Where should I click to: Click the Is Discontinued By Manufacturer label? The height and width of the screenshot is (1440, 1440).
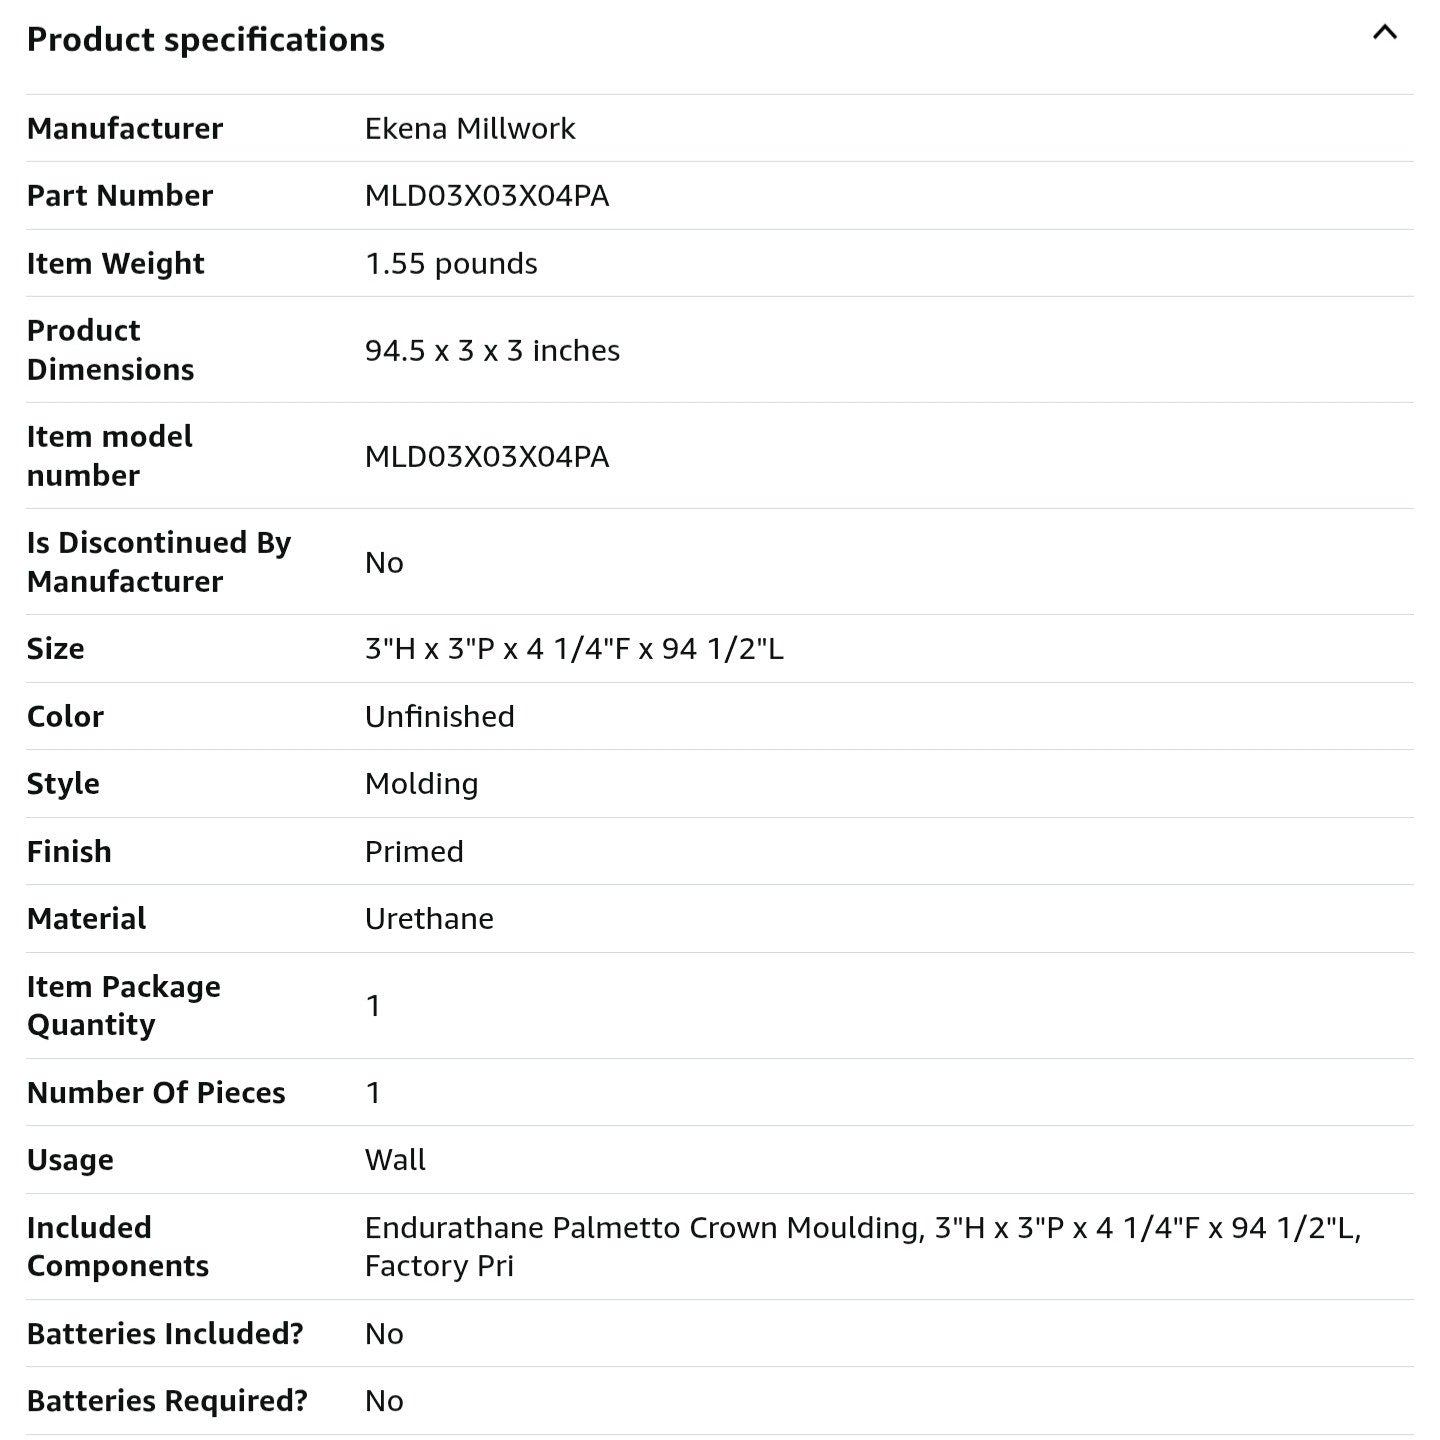coord(158,562)
